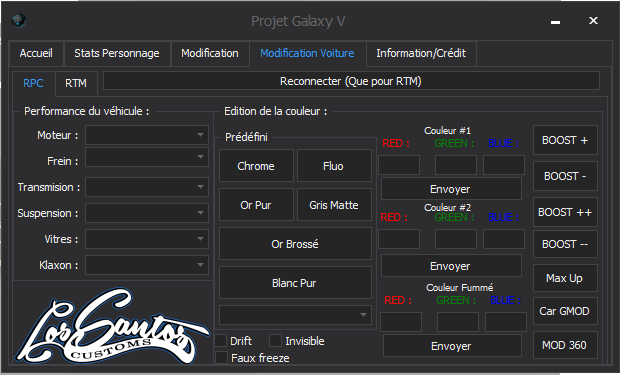
Task: Click Envoyer under Couleur #2
Action: (x=451, y=266)
